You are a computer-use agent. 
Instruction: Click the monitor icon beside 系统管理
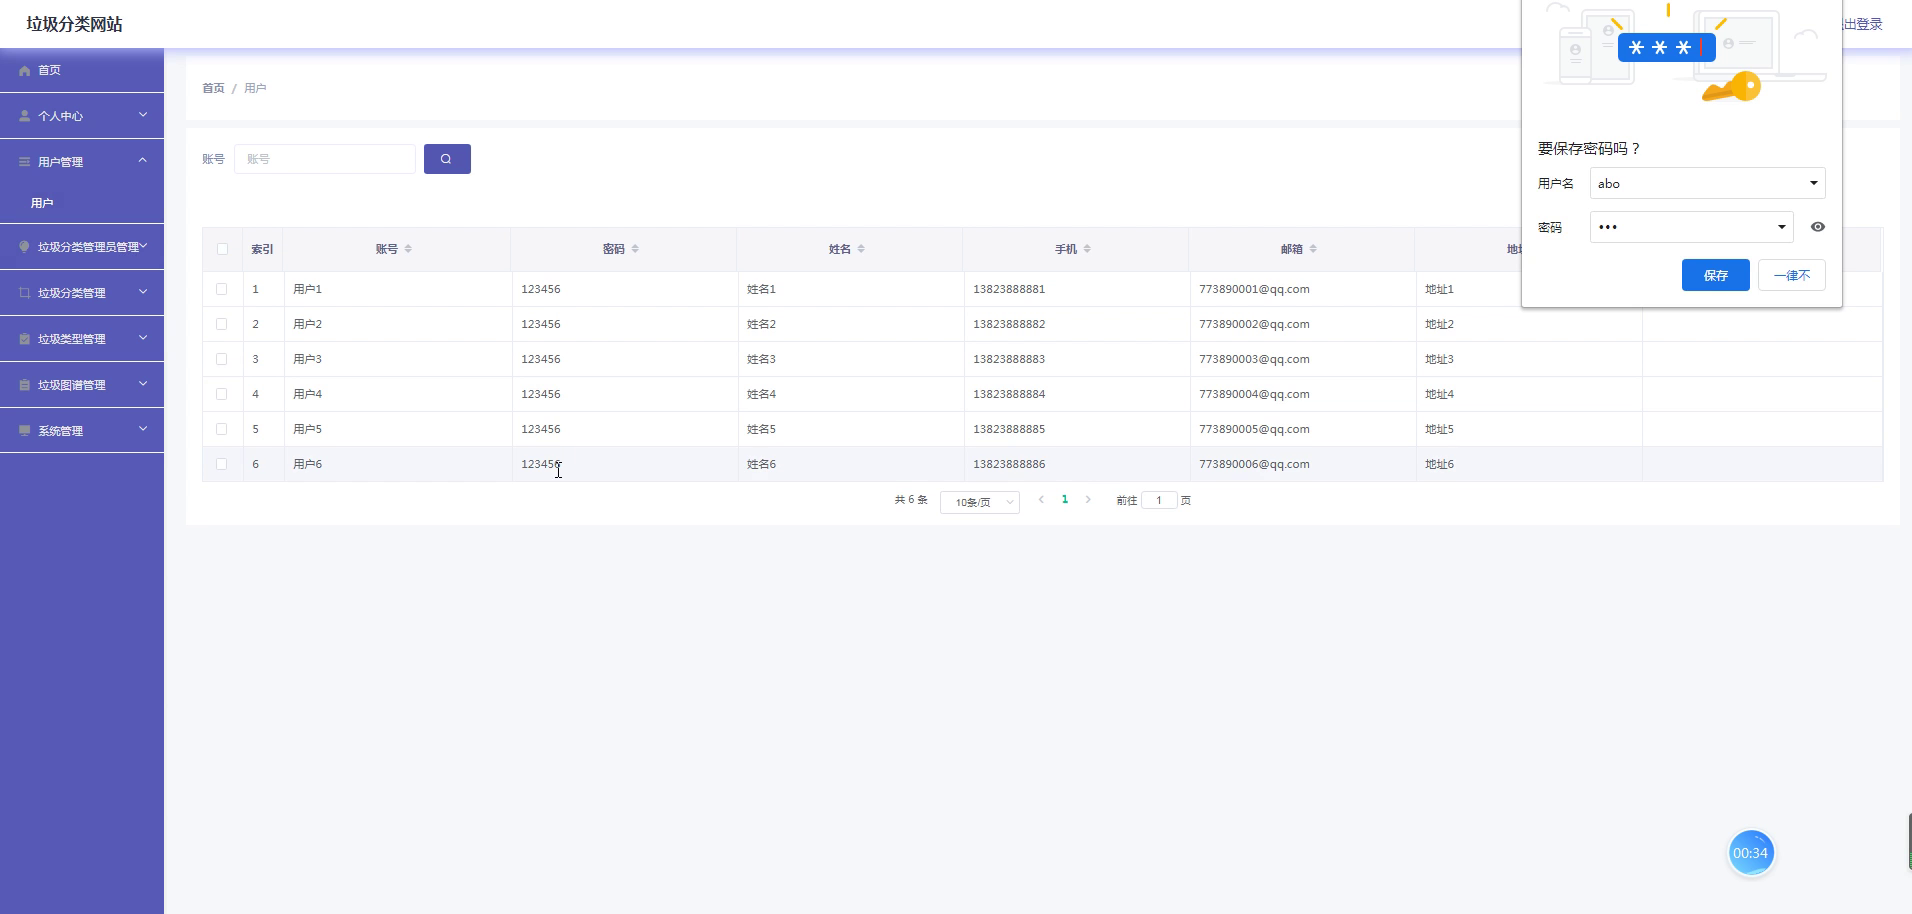pos(25,431)
